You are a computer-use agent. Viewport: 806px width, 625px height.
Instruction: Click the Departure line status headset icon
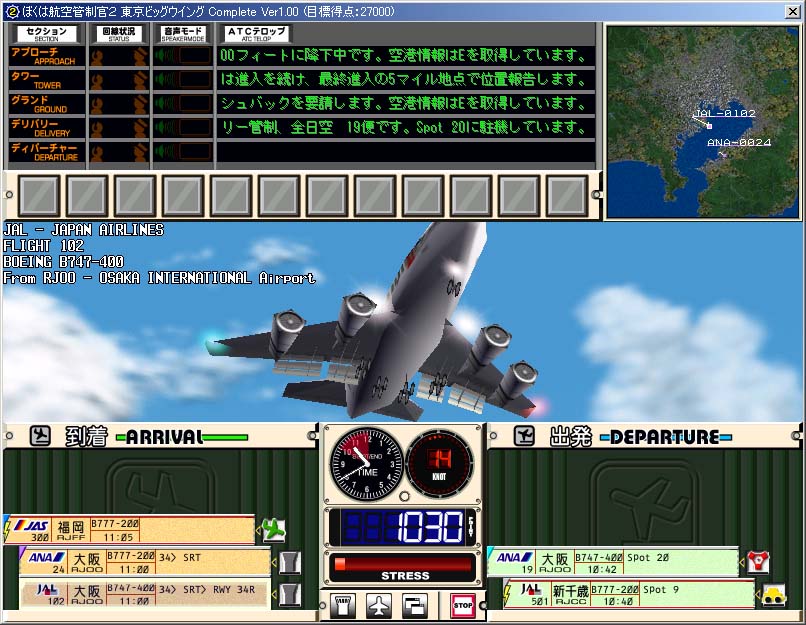[97, 152]
